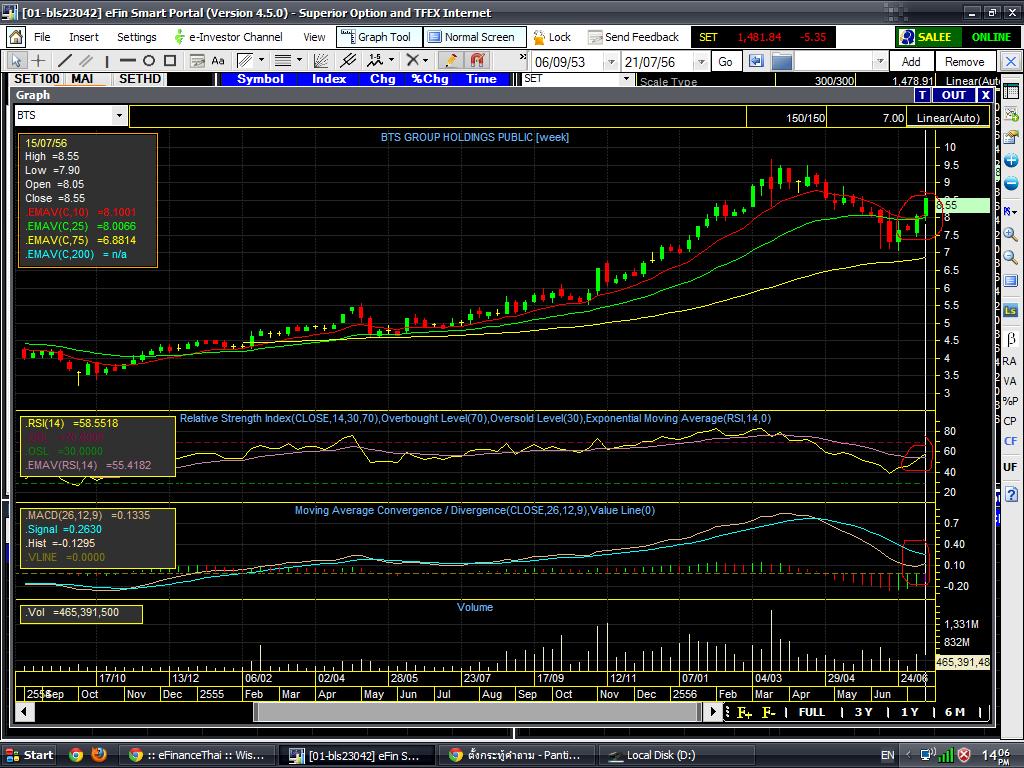This screenshot has width=1024, height=768.
Task: Toggle the pencil edit mode
Action: [450, 61]
